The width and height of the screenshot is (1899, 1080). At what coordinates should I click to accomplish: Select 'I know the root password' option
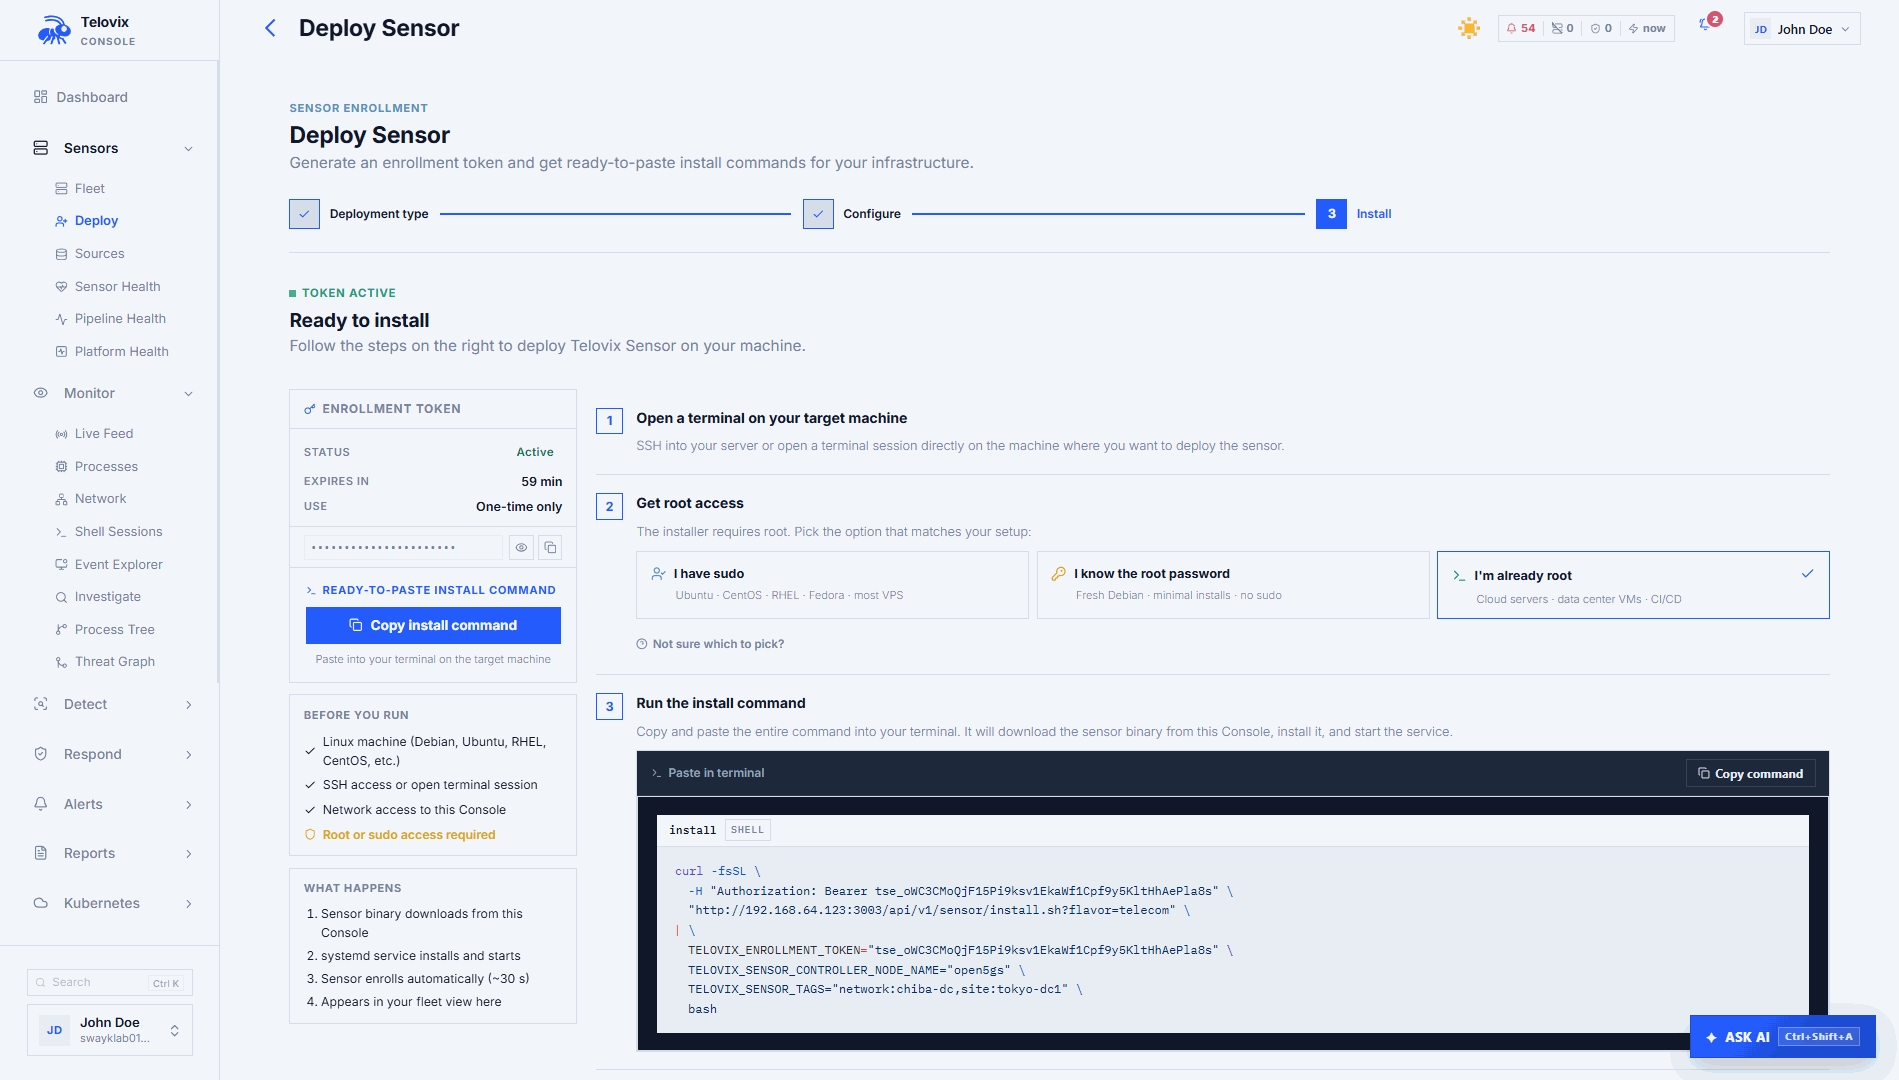tap(1233, 584)
